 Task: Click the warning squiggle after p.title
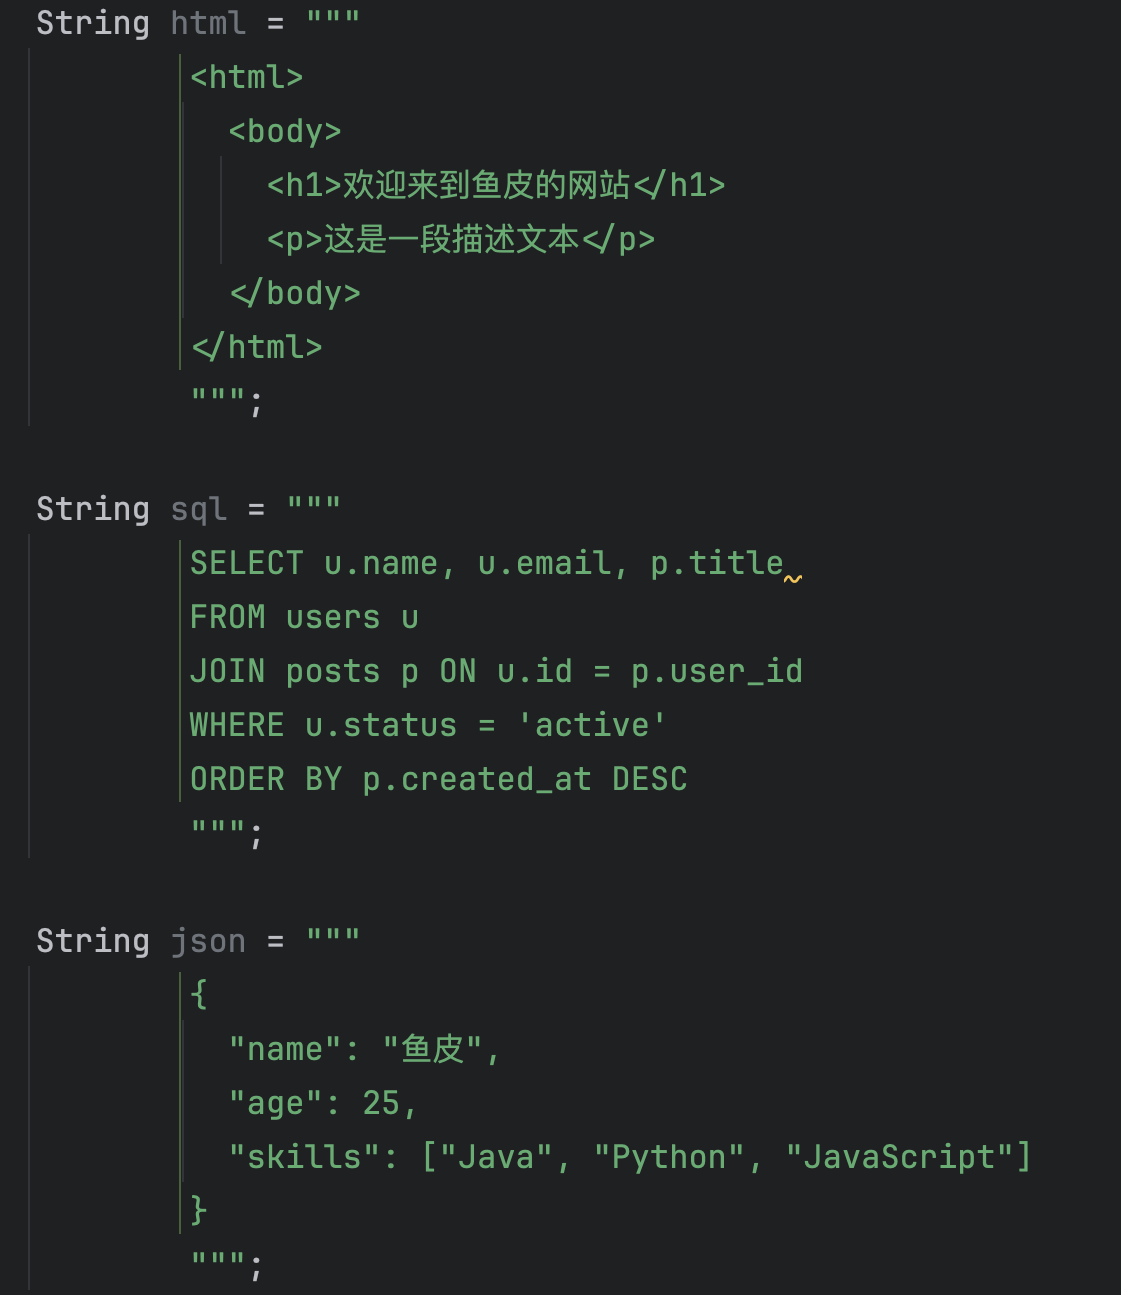tap(792, 579)
